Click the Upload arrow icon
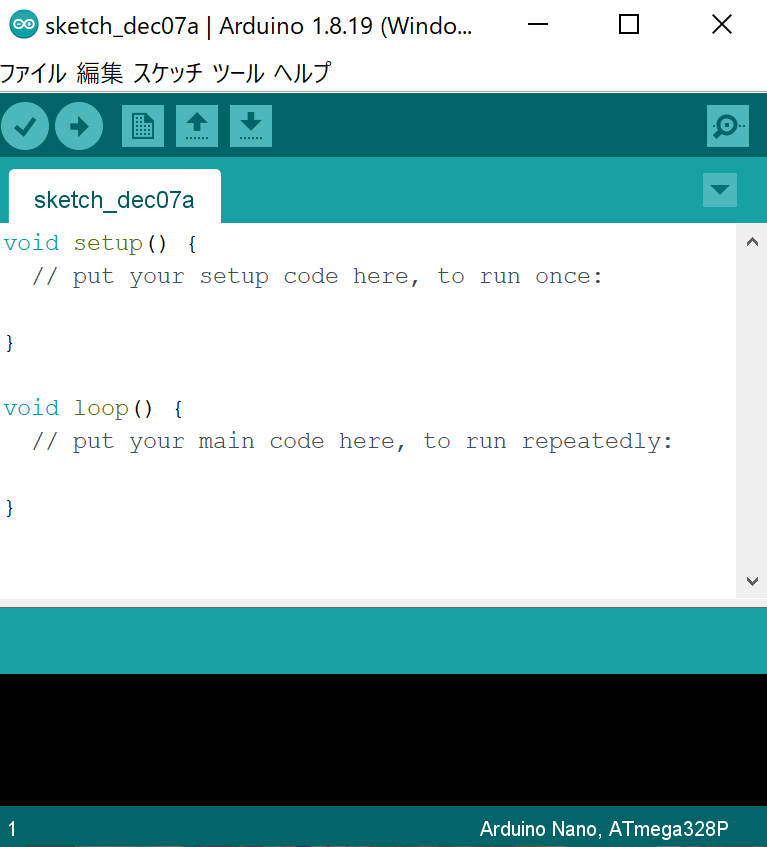Image resolution: width=767 pixels, height=847 pixels. (79, 126)
